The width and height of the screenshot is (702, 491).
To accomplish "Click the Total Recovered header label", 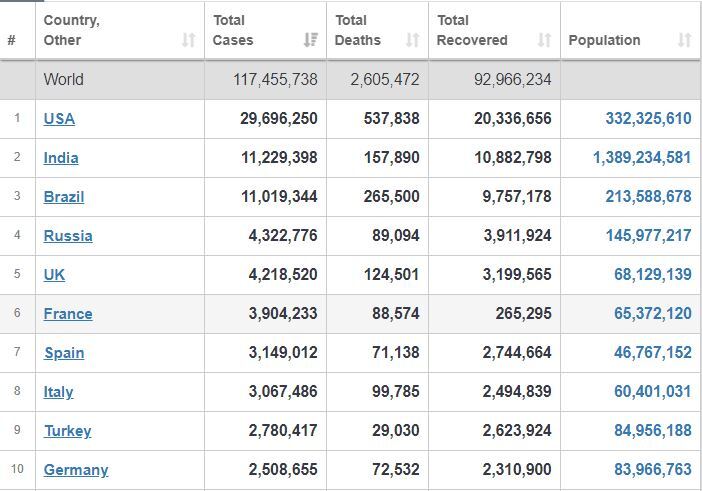I will [x=472, y=30].
